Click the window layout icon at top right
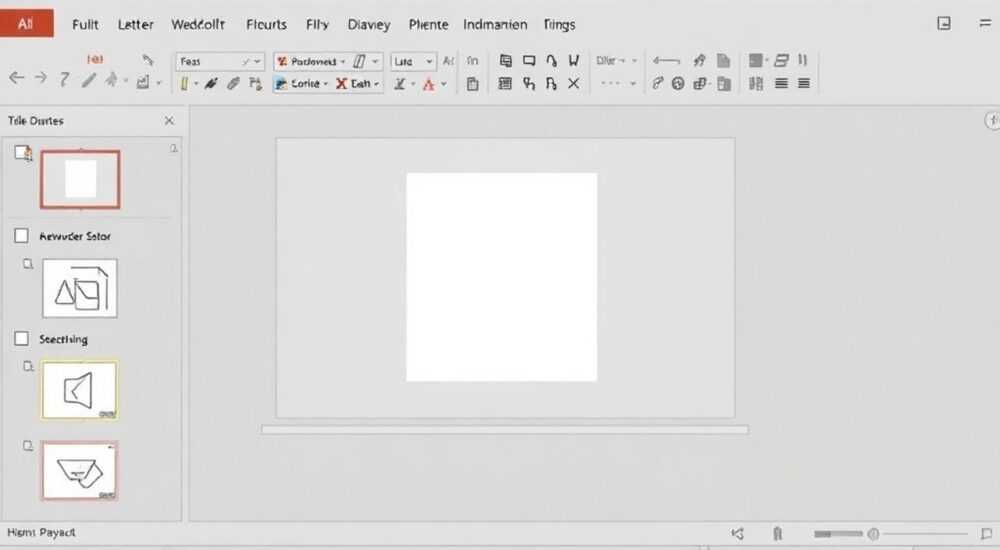The image size is (1000, 550). (x=944, y=24)
